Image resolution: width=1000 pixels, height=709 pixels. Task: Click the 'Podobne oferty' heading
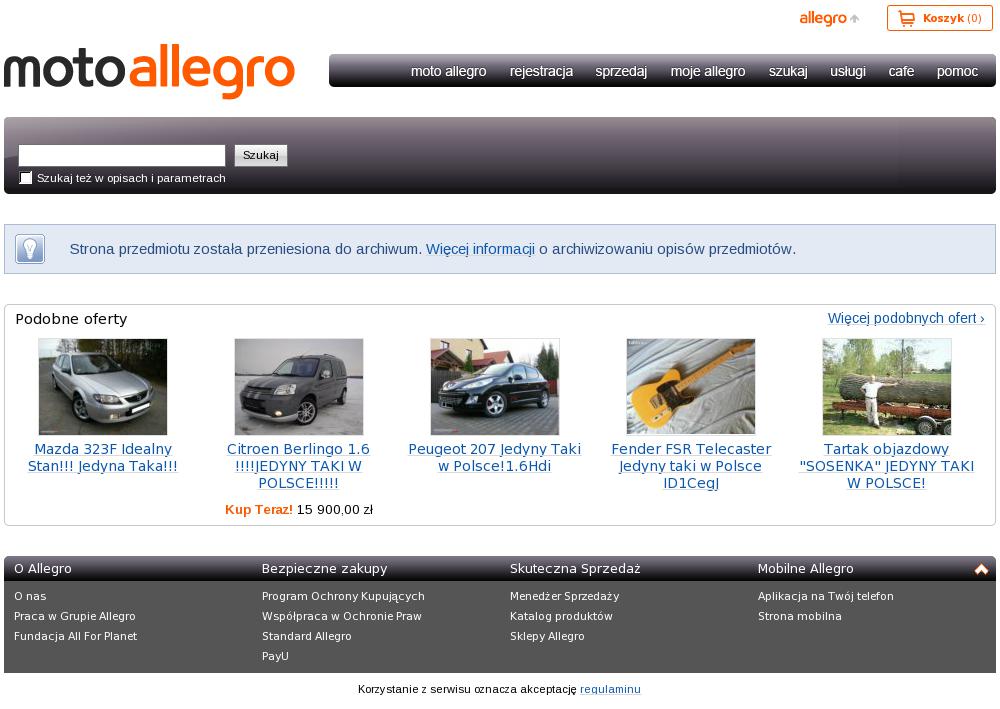(71, 319)
